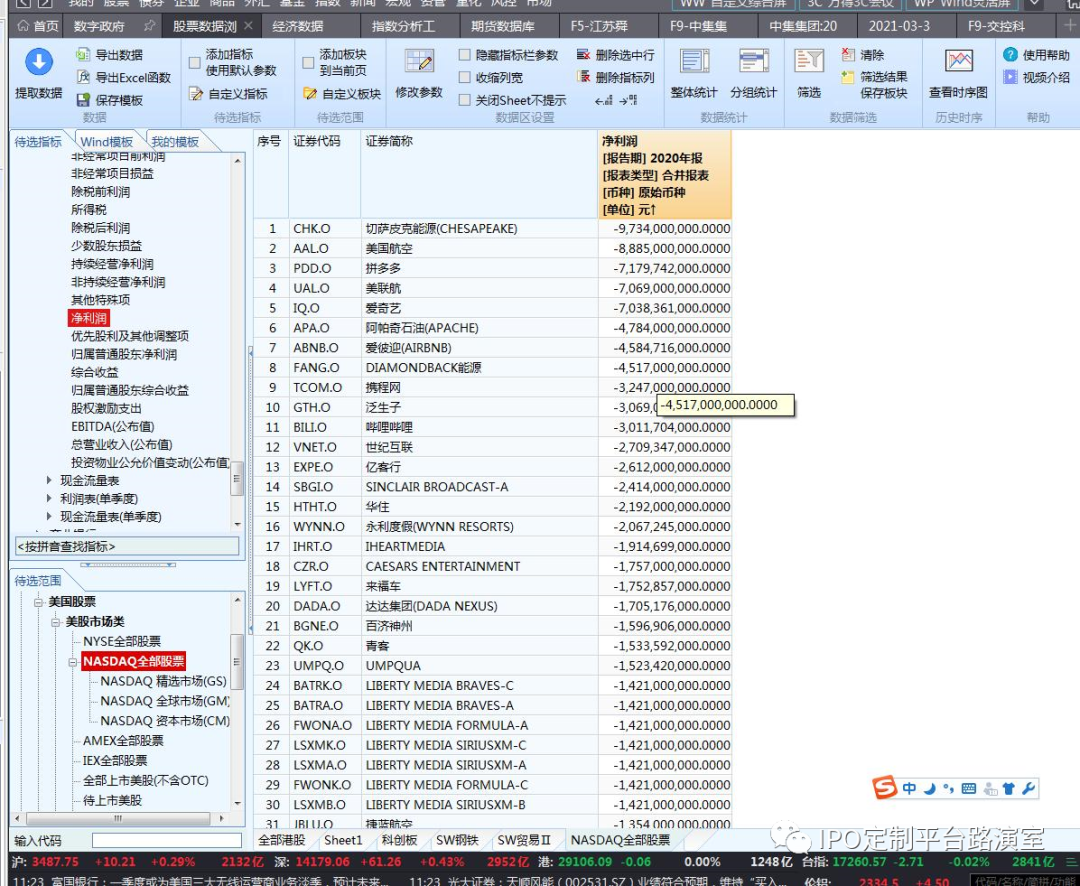Click the range tree horizontal scrollbar thumb

(x=118, y=818)
